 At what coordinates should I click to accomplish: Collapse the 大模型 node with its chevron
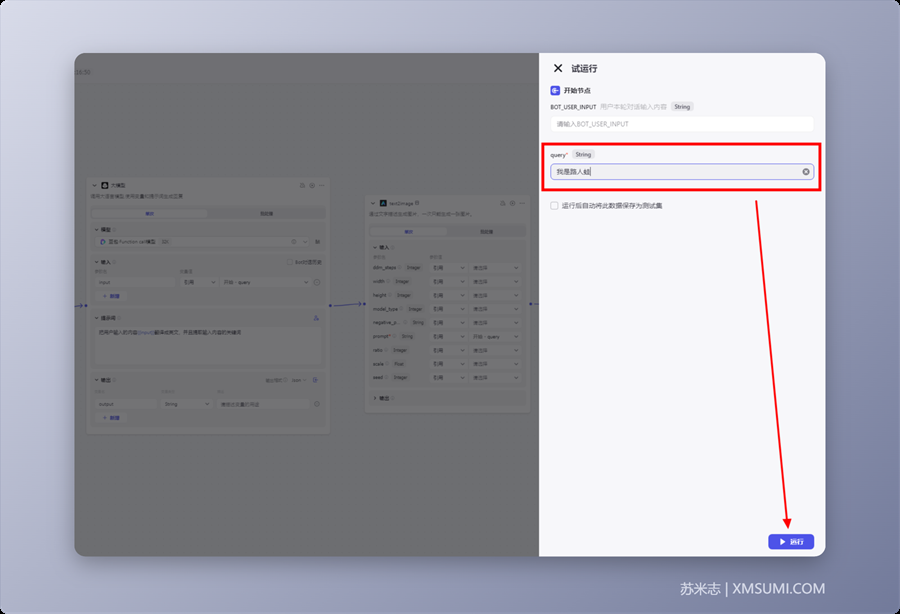pyautogui.click(x=95, y=185)
